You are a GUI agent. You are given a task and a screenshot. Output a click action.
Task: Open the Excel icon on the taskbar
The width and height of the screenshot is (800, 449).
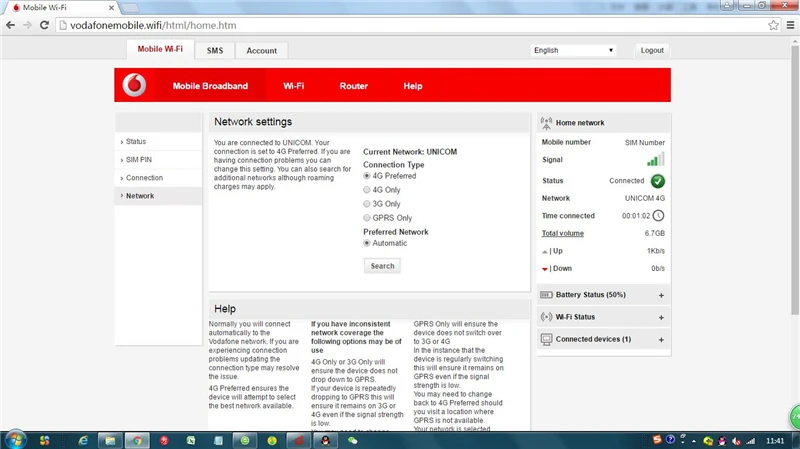(x=191, y=440)
